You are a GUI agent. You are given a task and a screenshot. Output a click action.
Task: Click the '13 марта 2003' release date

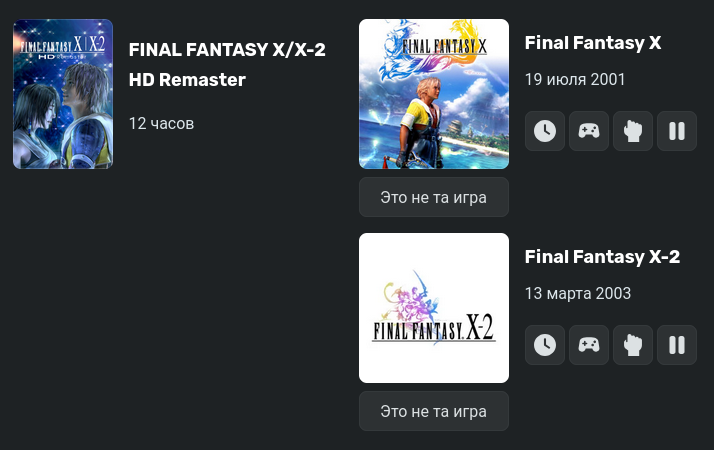coord(577,293)
